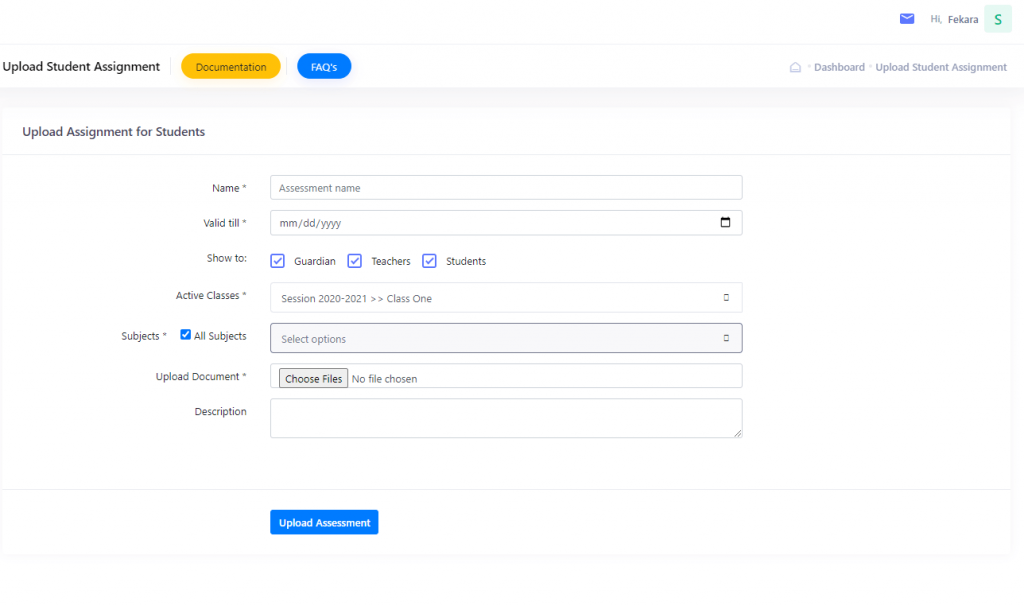Screen dimensions: 1024x606
Task: Expand the Subjects select options list
Action: (500, 339)
